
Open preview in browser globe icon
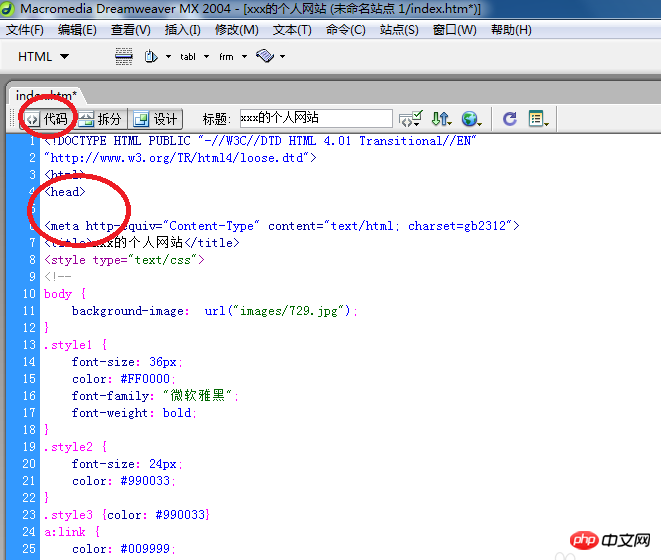click(x=471, y=119)
